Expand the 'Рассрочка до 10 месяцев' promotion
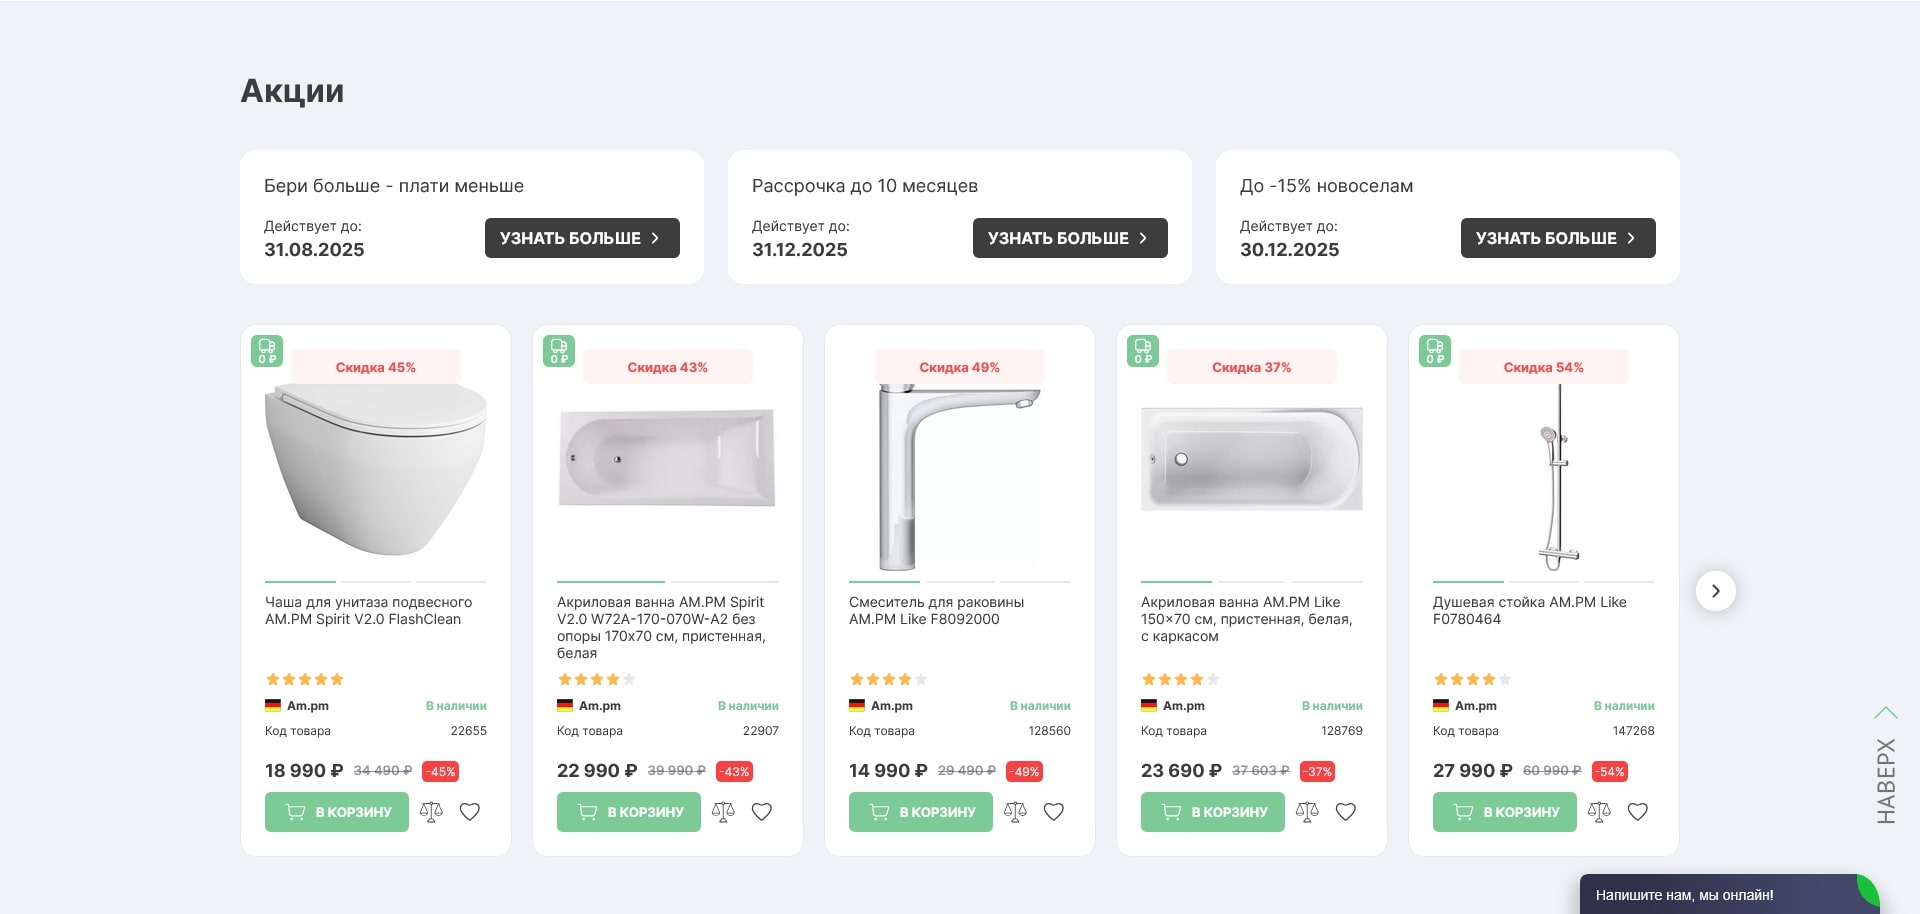 tap(1070, 238)
